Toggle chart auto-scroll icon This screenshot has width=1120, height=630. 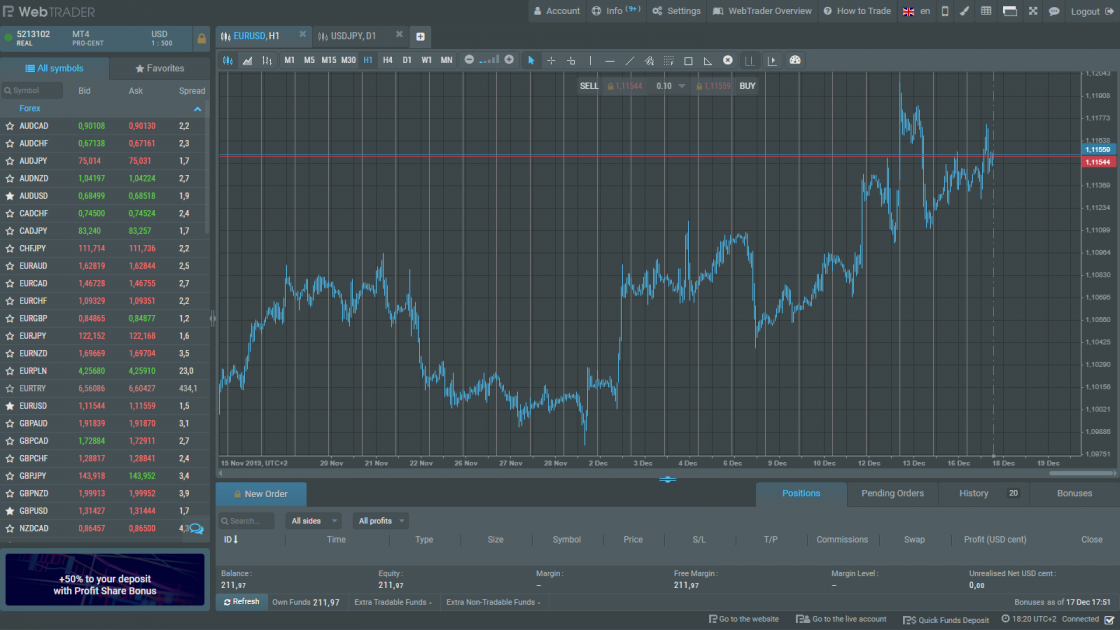772,61
